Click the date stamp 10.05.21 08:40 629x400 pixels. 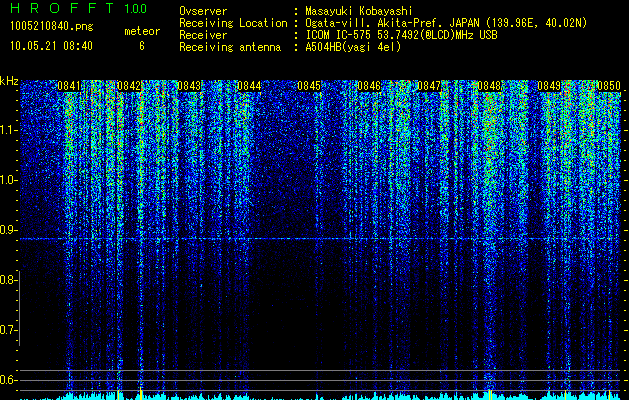pyautogui.click(x=51, y=46)
